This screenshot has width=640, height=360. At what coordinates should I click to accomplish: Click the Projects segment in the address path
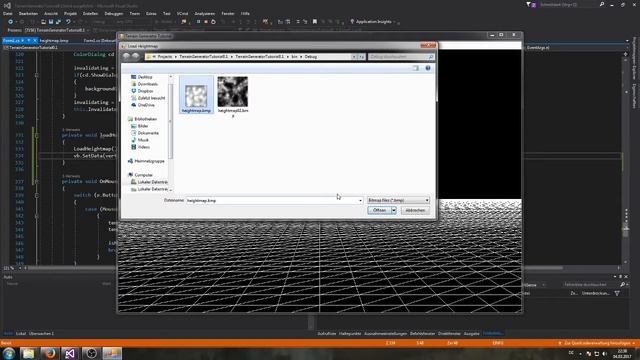(165, 57)
